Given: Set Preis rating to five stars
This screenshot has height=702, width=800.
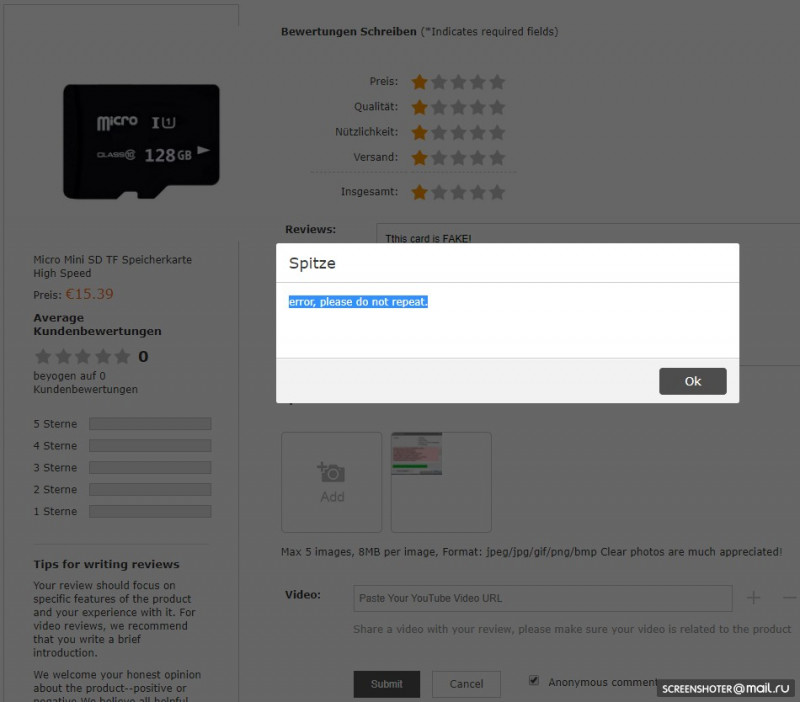Looking at the screenshot, I should coord(497,82).
